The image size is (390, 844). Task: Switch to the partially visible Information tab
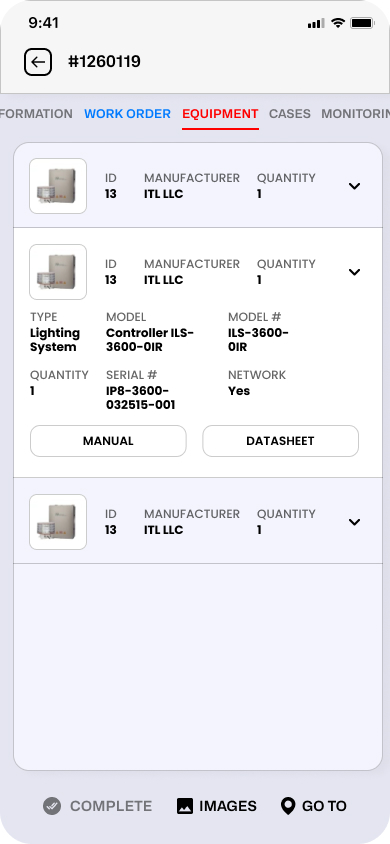(x=36, y=114)
